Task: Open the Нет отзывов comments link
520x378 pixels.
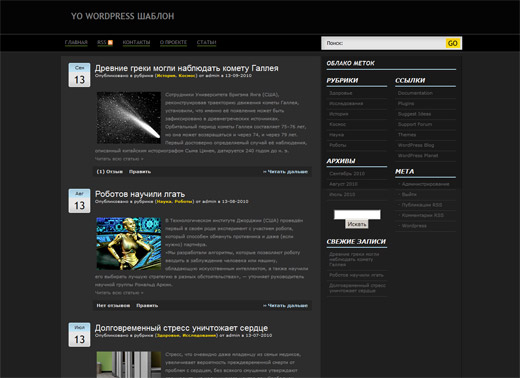Action: [x=113, y=306]
